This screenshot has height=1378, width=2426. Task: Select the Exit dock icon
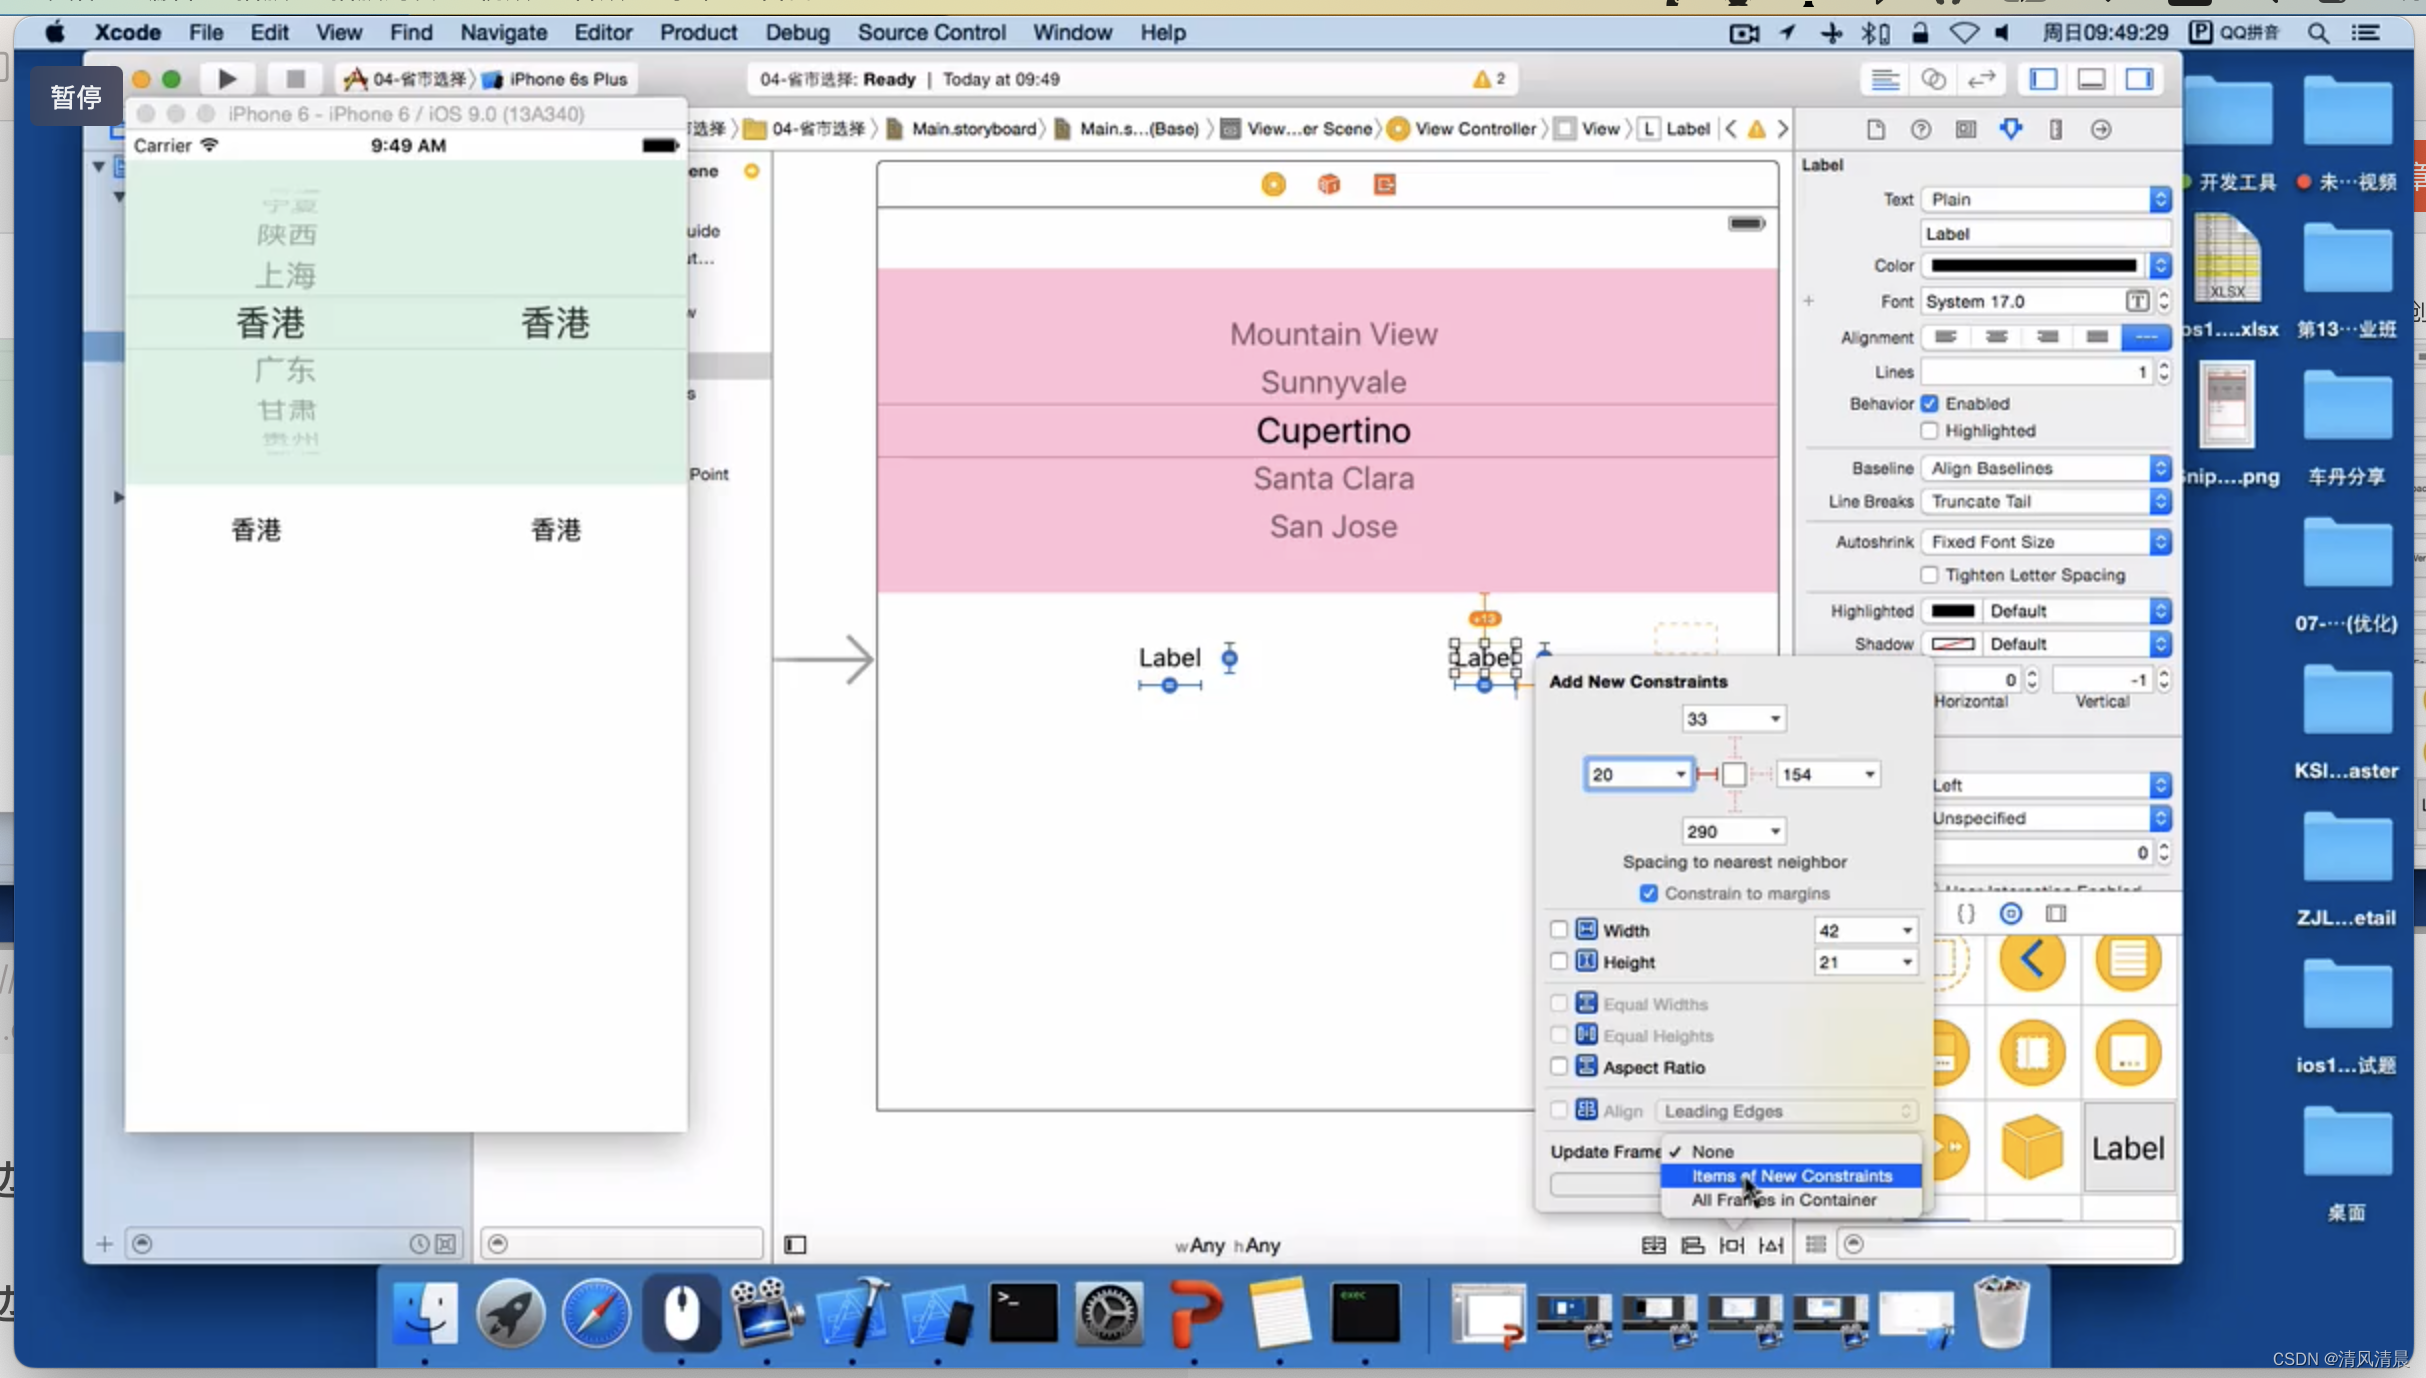click(1385, 185)
